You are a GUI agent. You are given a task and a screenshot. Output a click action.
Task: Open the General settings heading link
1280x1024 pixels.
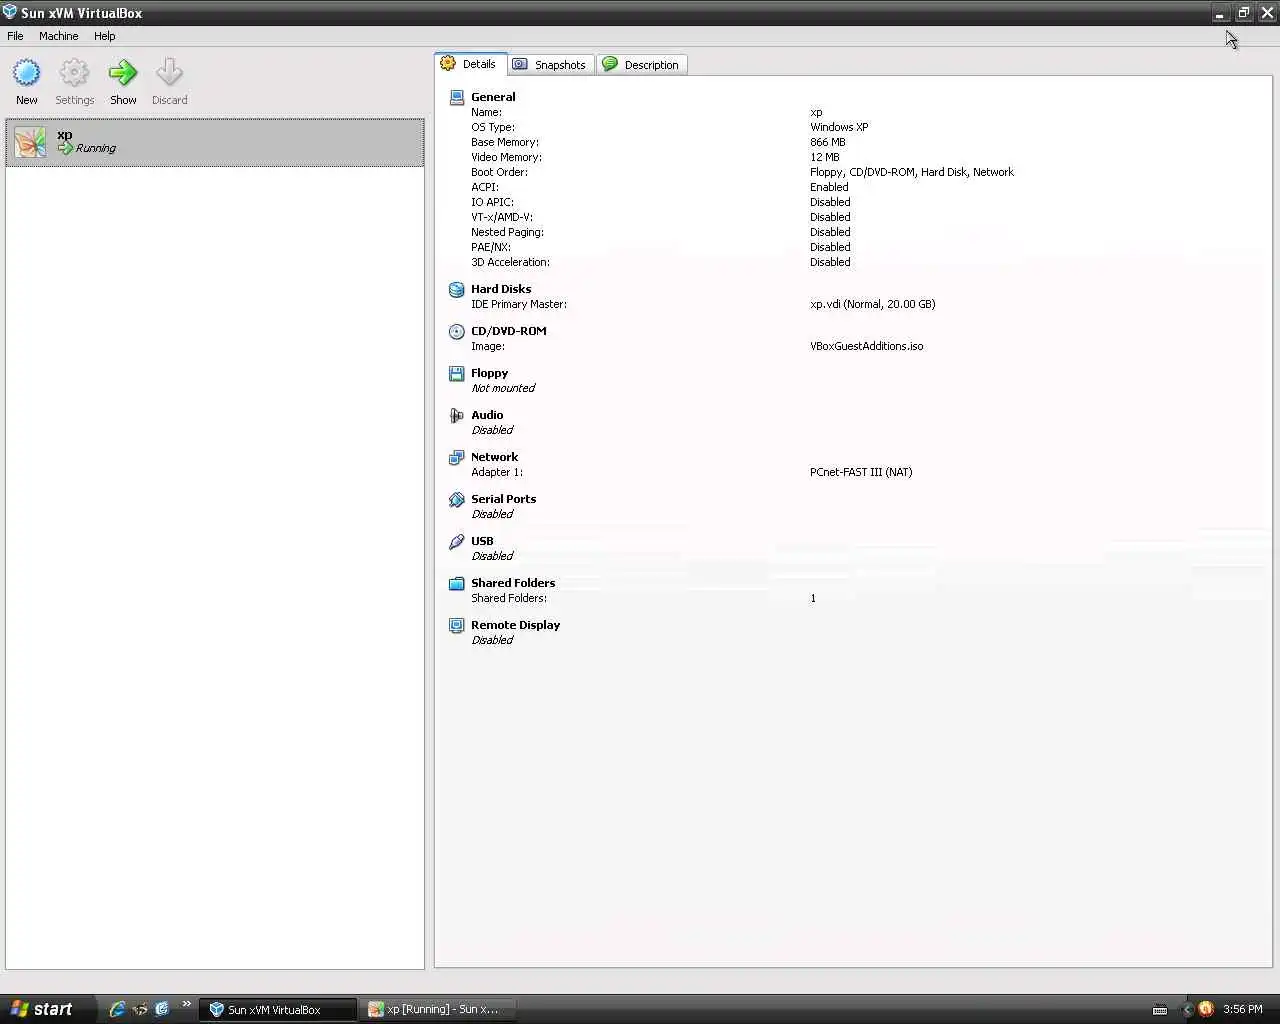493,97
